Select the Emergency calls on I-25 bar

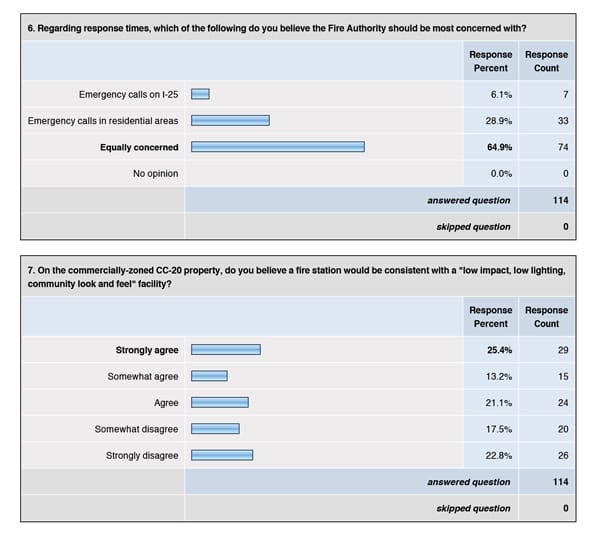pyautogui.click(x=200, y=94)
